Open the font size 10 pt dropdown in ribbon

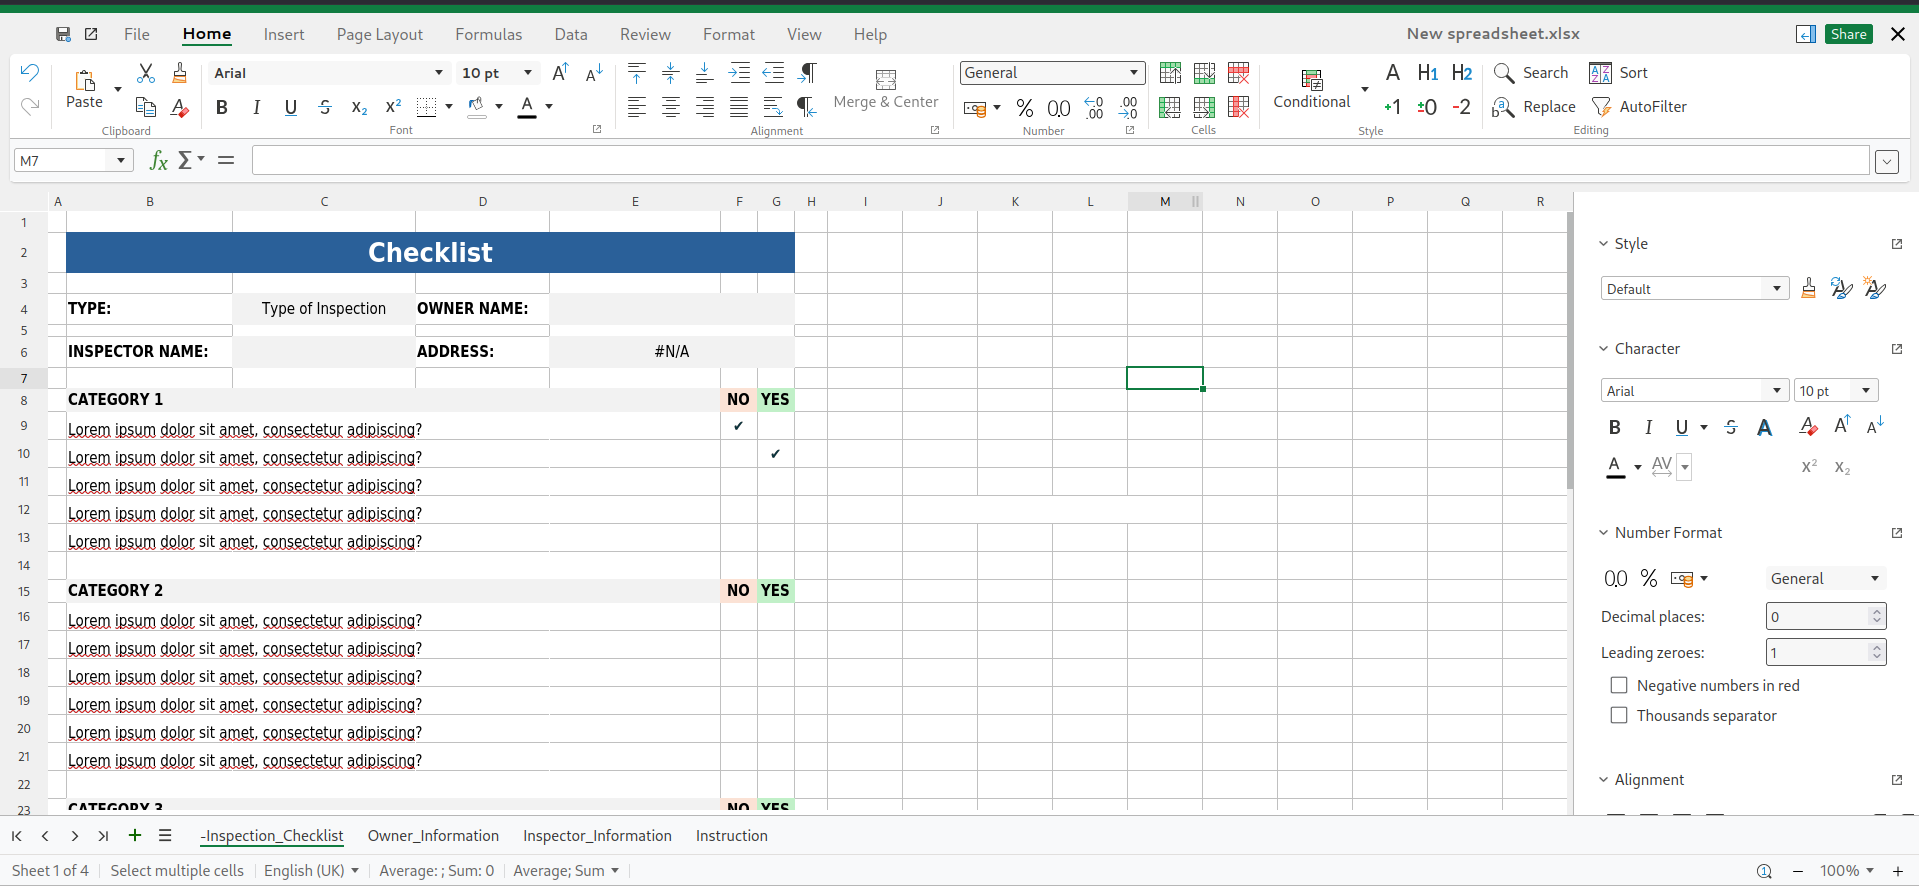click(x=528, y=73)
